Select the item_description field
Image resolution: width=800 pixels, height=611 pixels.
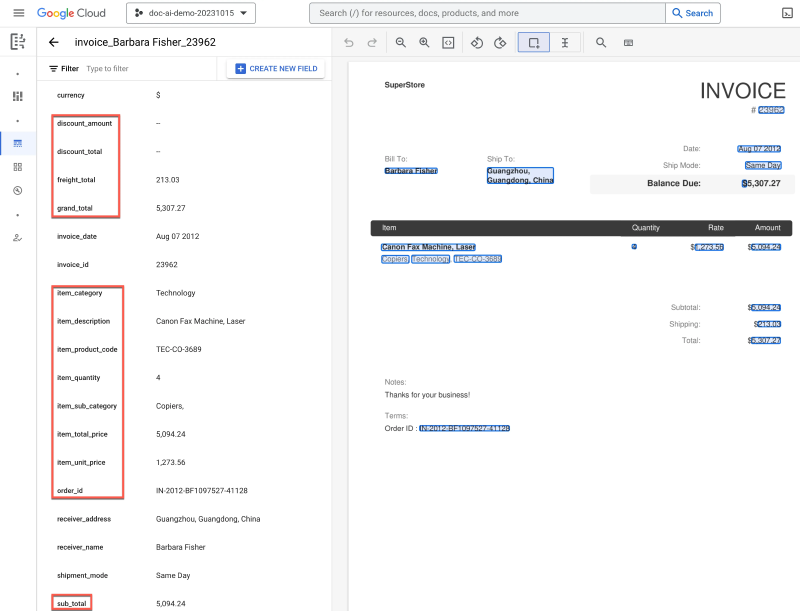83,321
